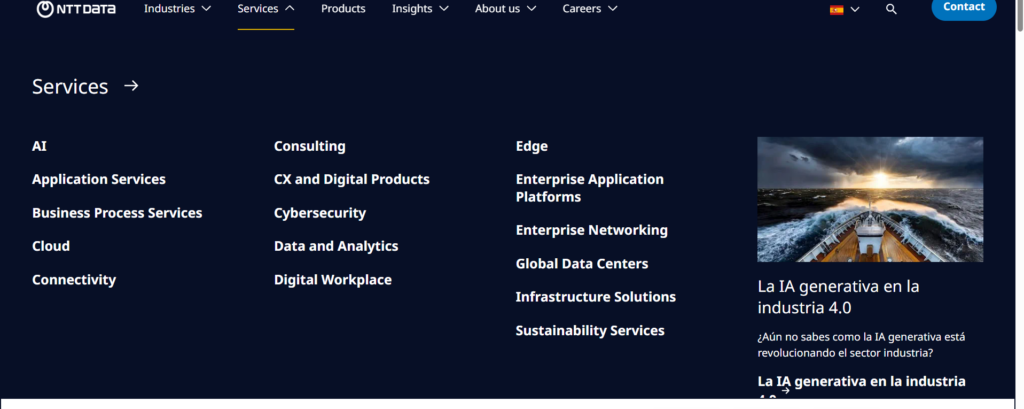The height and width of the screenshot is (409, 1024).
Task: Go to Edge services
Action: point(532,146)
